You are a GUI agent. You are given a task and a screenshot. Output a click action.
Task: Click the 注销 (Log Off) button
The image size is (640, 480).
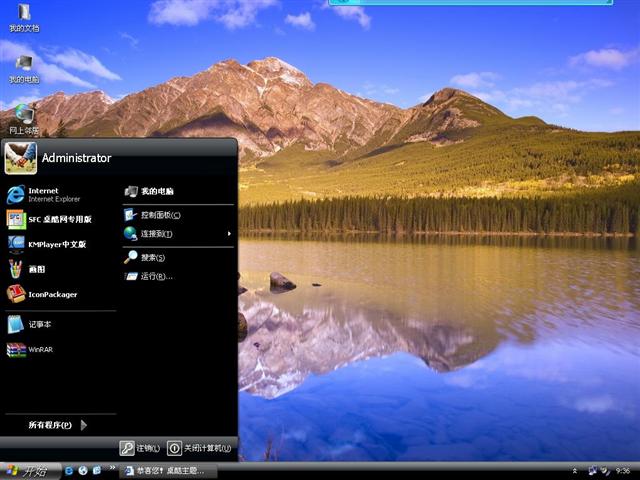[x=141, y=448]
